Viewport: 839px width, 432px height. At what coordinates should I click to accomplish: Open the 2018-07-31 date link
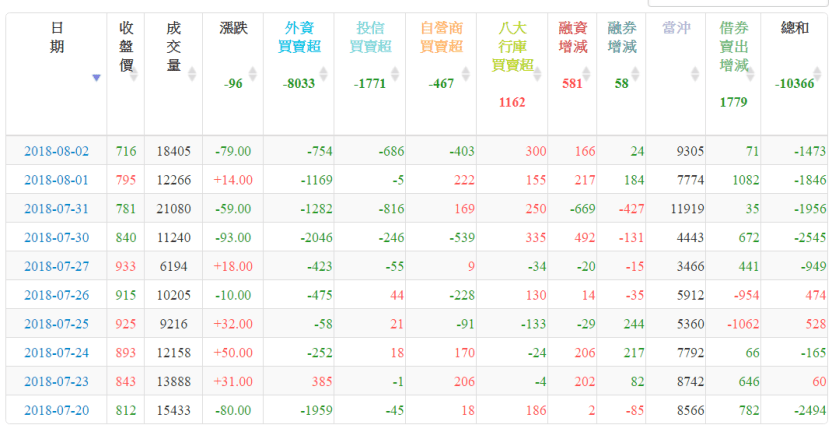pos(56,208)
